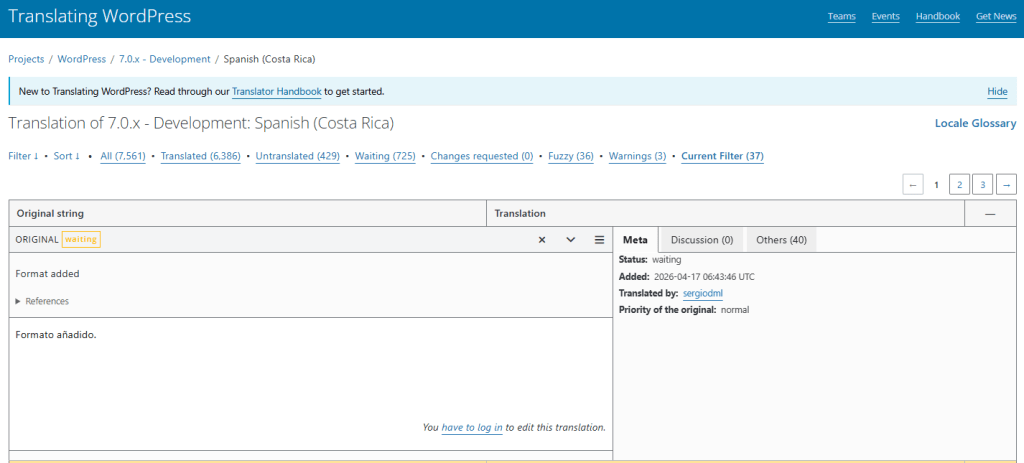1024x463 pixels.
Task: Open the Sort options toggle
Action: coord(67,156)
